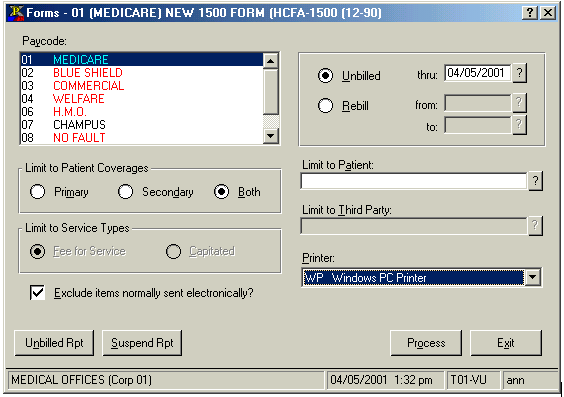
Task: Click the thru date field 04/05/2001
Action: click(x=478, y=73)
